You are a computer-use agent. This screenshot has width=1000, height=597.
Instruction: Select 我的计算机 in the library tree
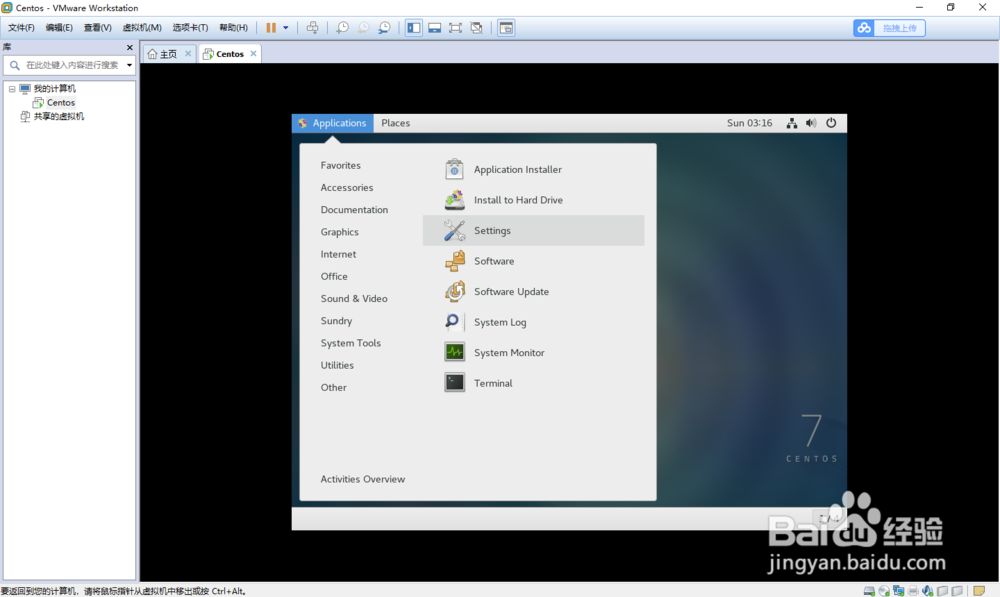point(54,89)
